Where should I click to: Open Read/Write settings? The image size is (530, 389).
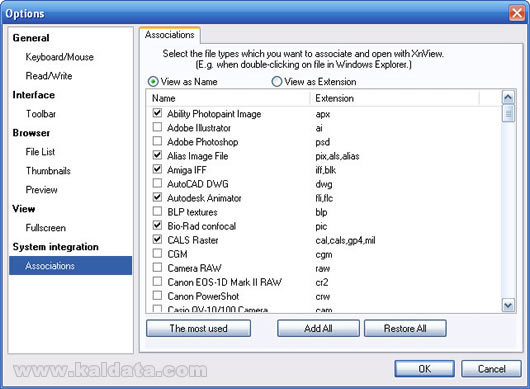pyautogui.click(x=49, y=76)
